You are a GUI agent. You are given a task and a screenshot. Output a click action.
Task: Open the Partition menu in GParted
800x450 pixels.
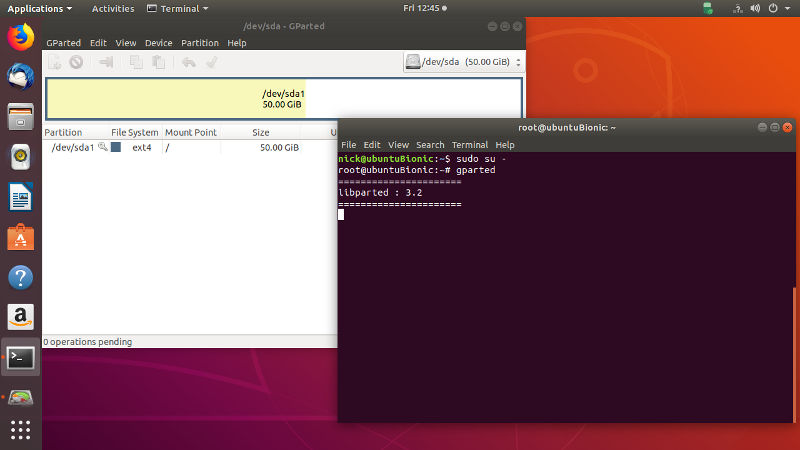[x=199, y=43]
